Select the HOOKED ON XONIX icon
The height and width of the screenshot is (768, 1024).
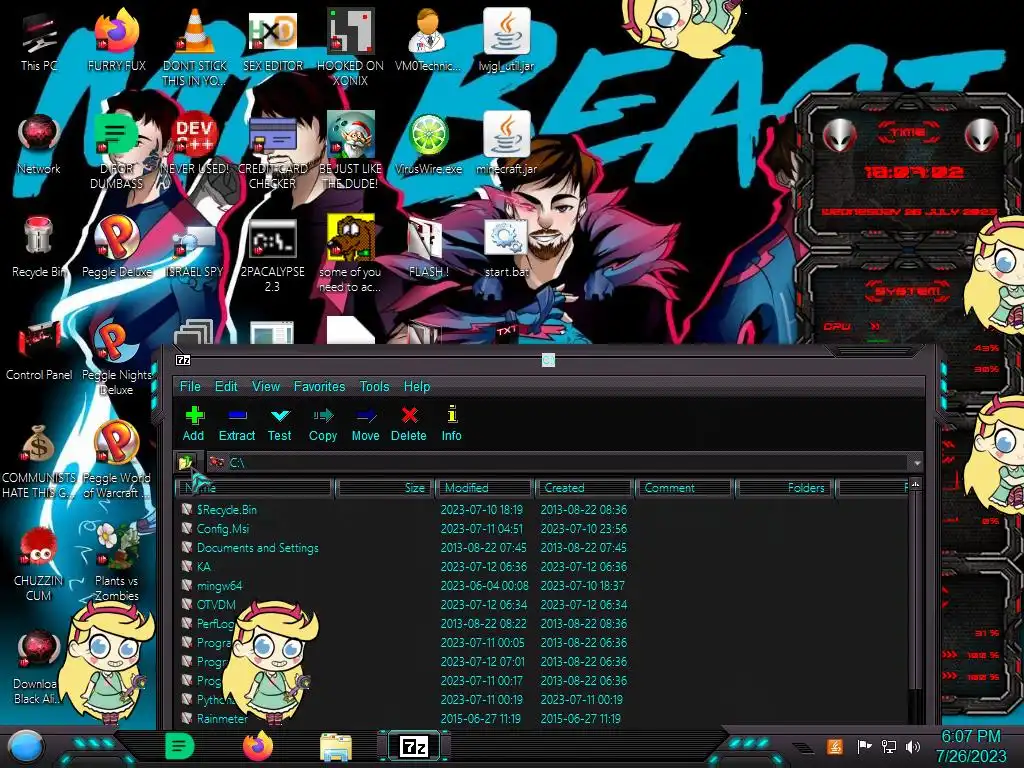[x=350, y=46]
